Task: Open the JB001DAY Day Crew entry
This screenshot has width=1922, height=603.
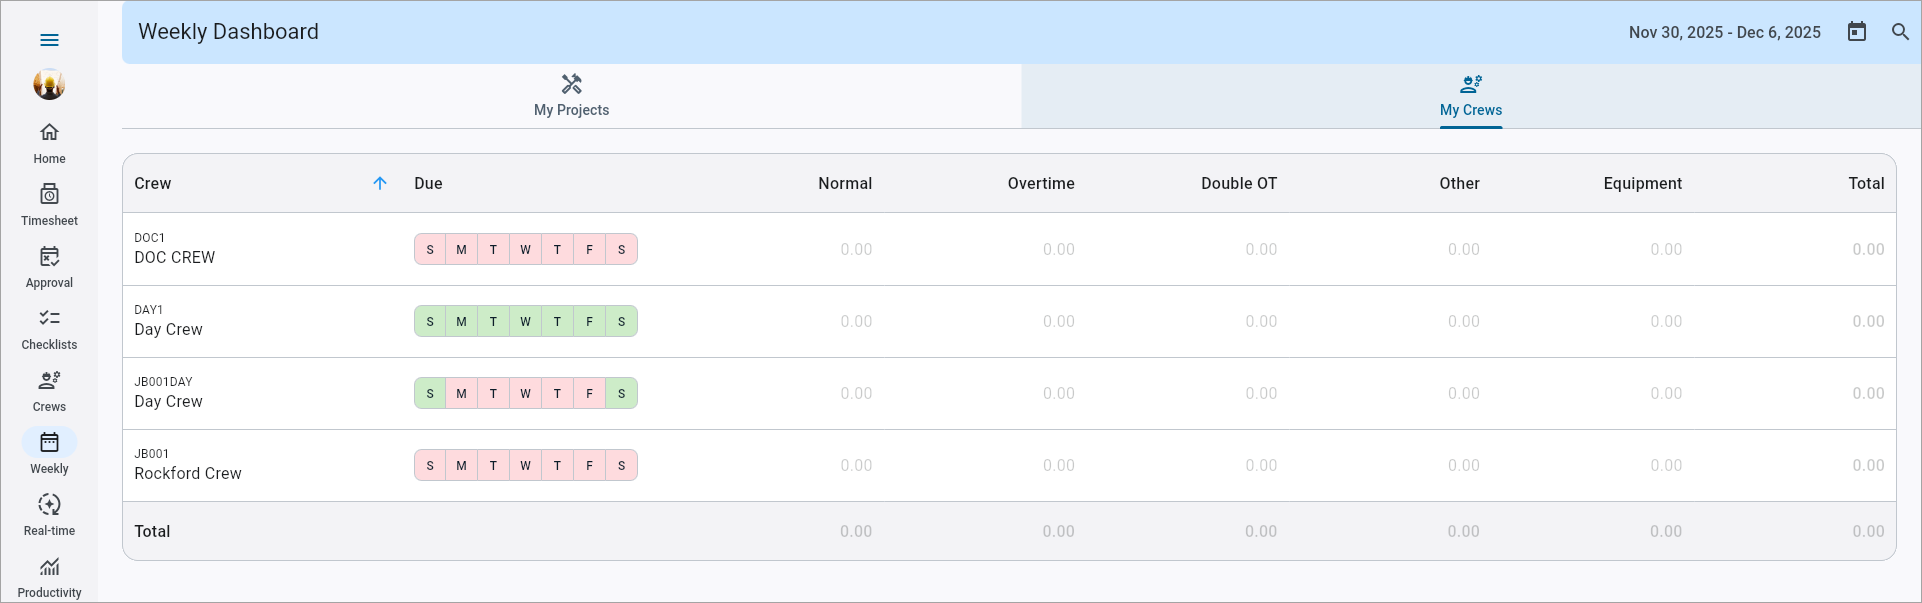Action: pyautogui.click(x=168, y=401)
